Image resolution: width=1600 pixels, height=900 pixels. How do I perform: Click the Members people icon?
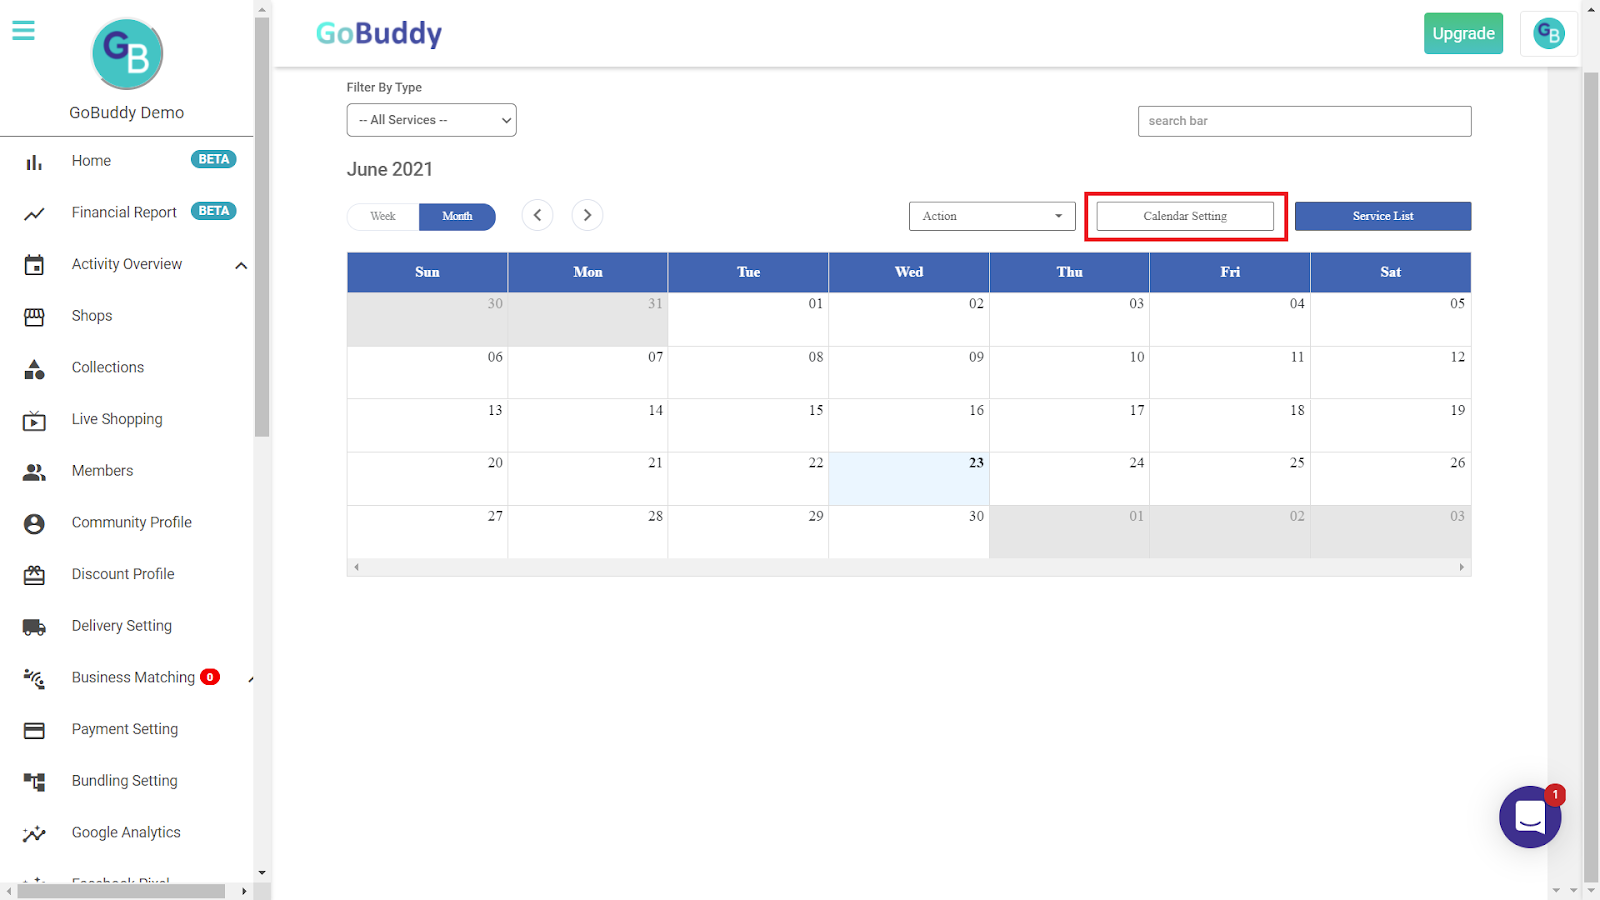(x=34, y=472)
